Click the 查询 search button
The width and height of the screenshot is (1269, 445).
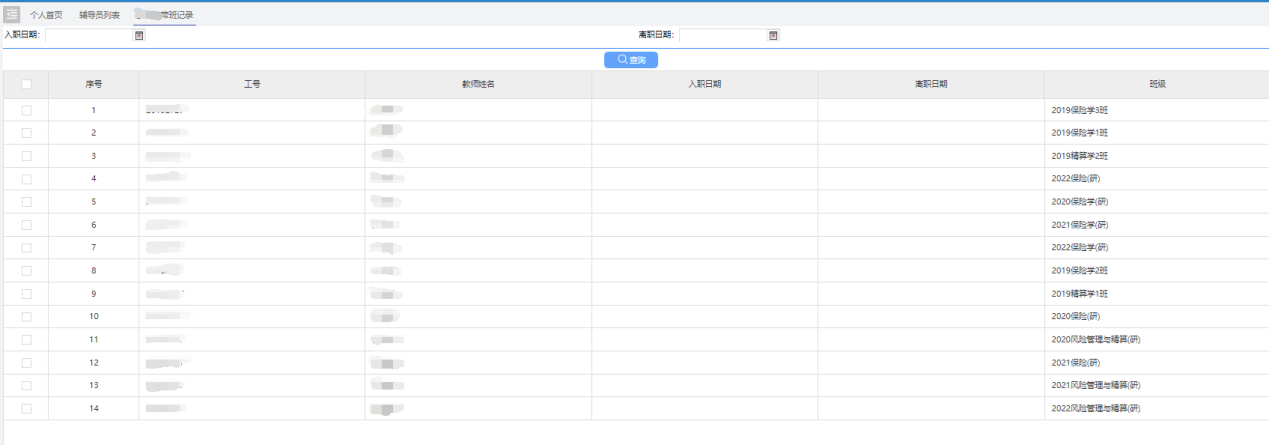(630, 60)
